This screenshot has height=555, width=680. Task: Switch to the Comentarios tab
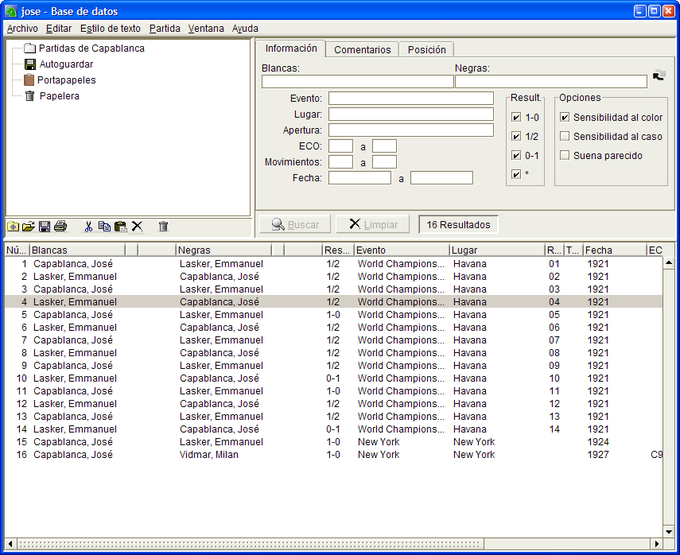point(362,49)
